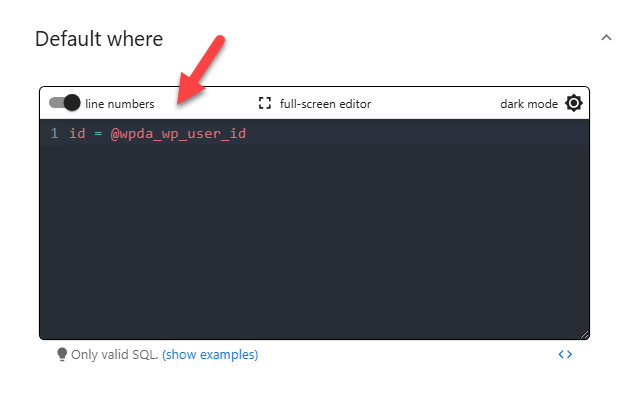Image resolution: width=627 pixels, height=393 pixels.
Task: Click the full-screen editor label
Action: click(325, 104)
